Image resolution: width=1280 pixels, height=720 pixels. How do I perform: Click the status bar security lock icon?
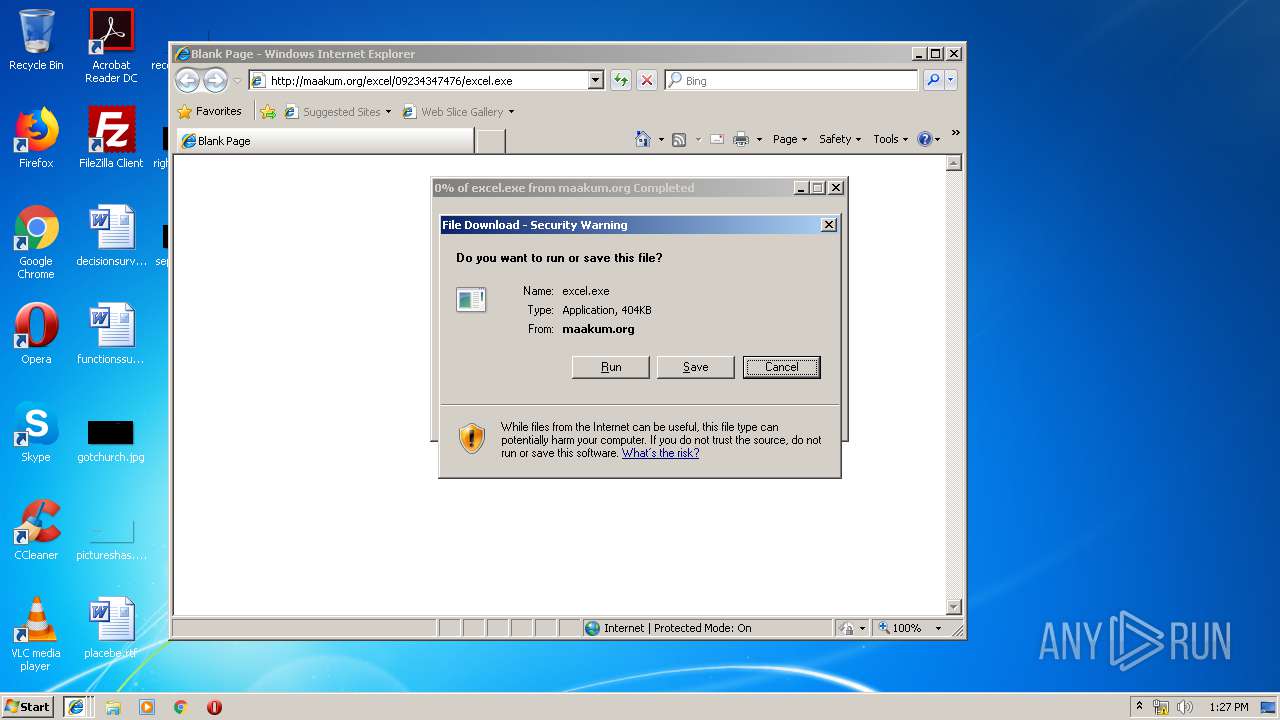coord(848,628)
